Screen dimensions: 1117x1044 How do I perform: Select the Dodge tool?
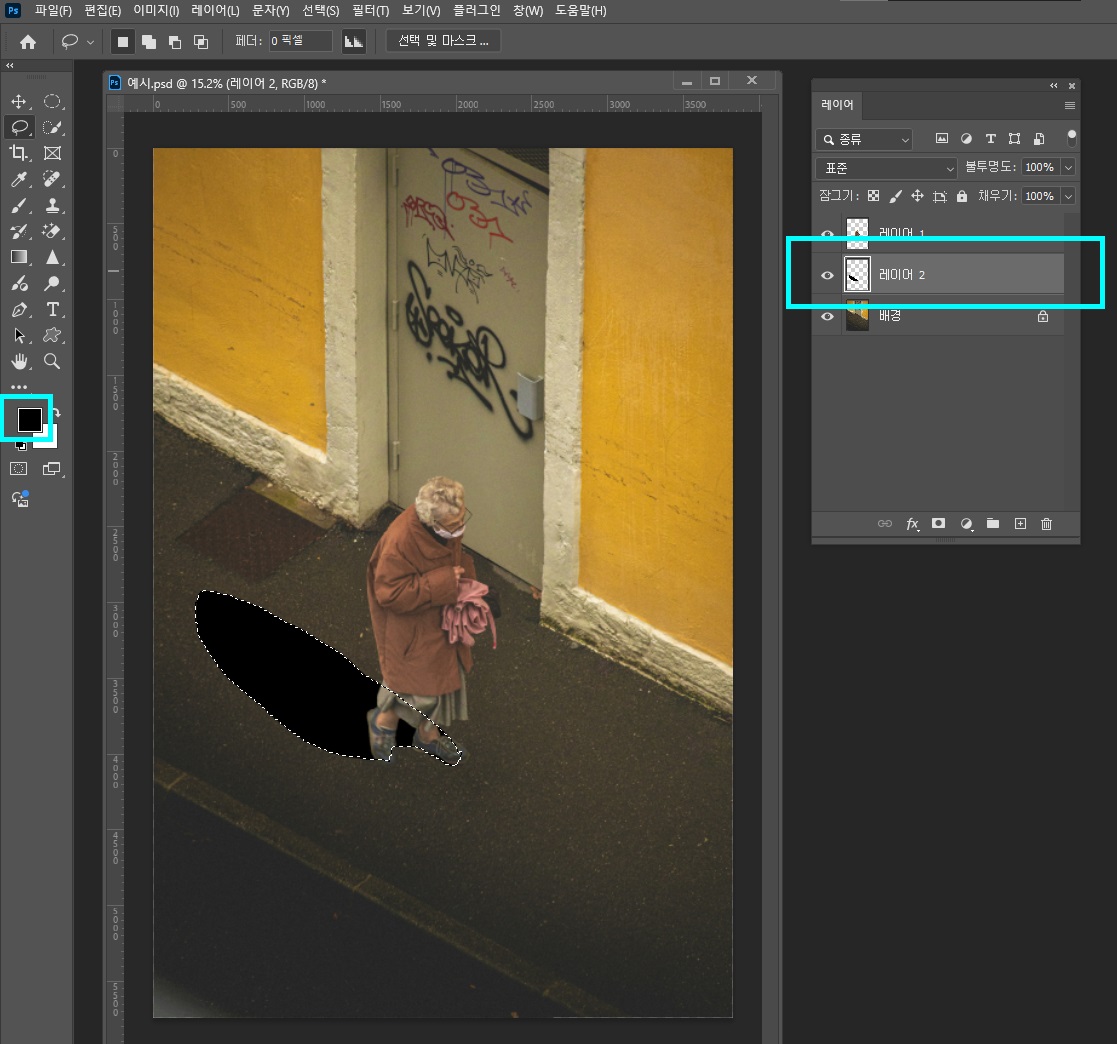[x=52, y=283]
